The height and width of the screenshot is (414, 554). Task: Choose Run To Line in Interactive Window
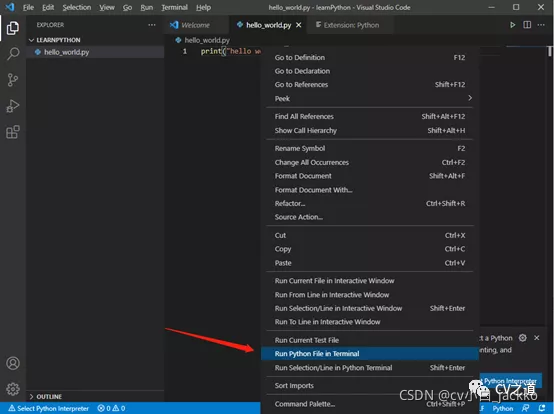pos(370,322)
